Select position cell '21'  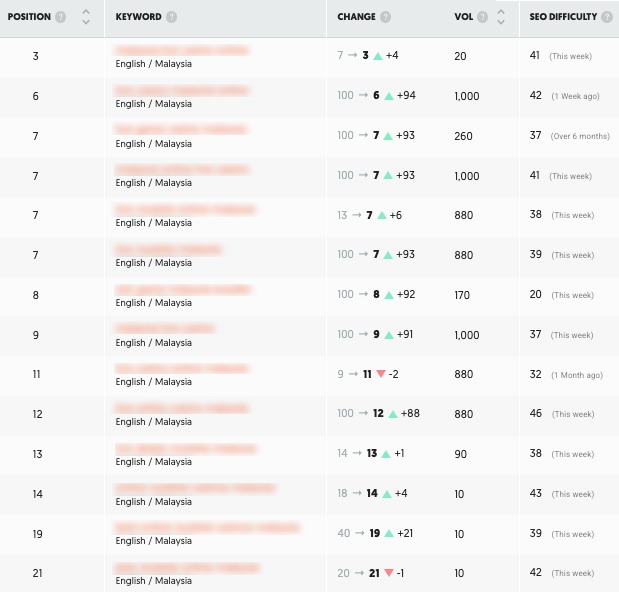(38, 573)
